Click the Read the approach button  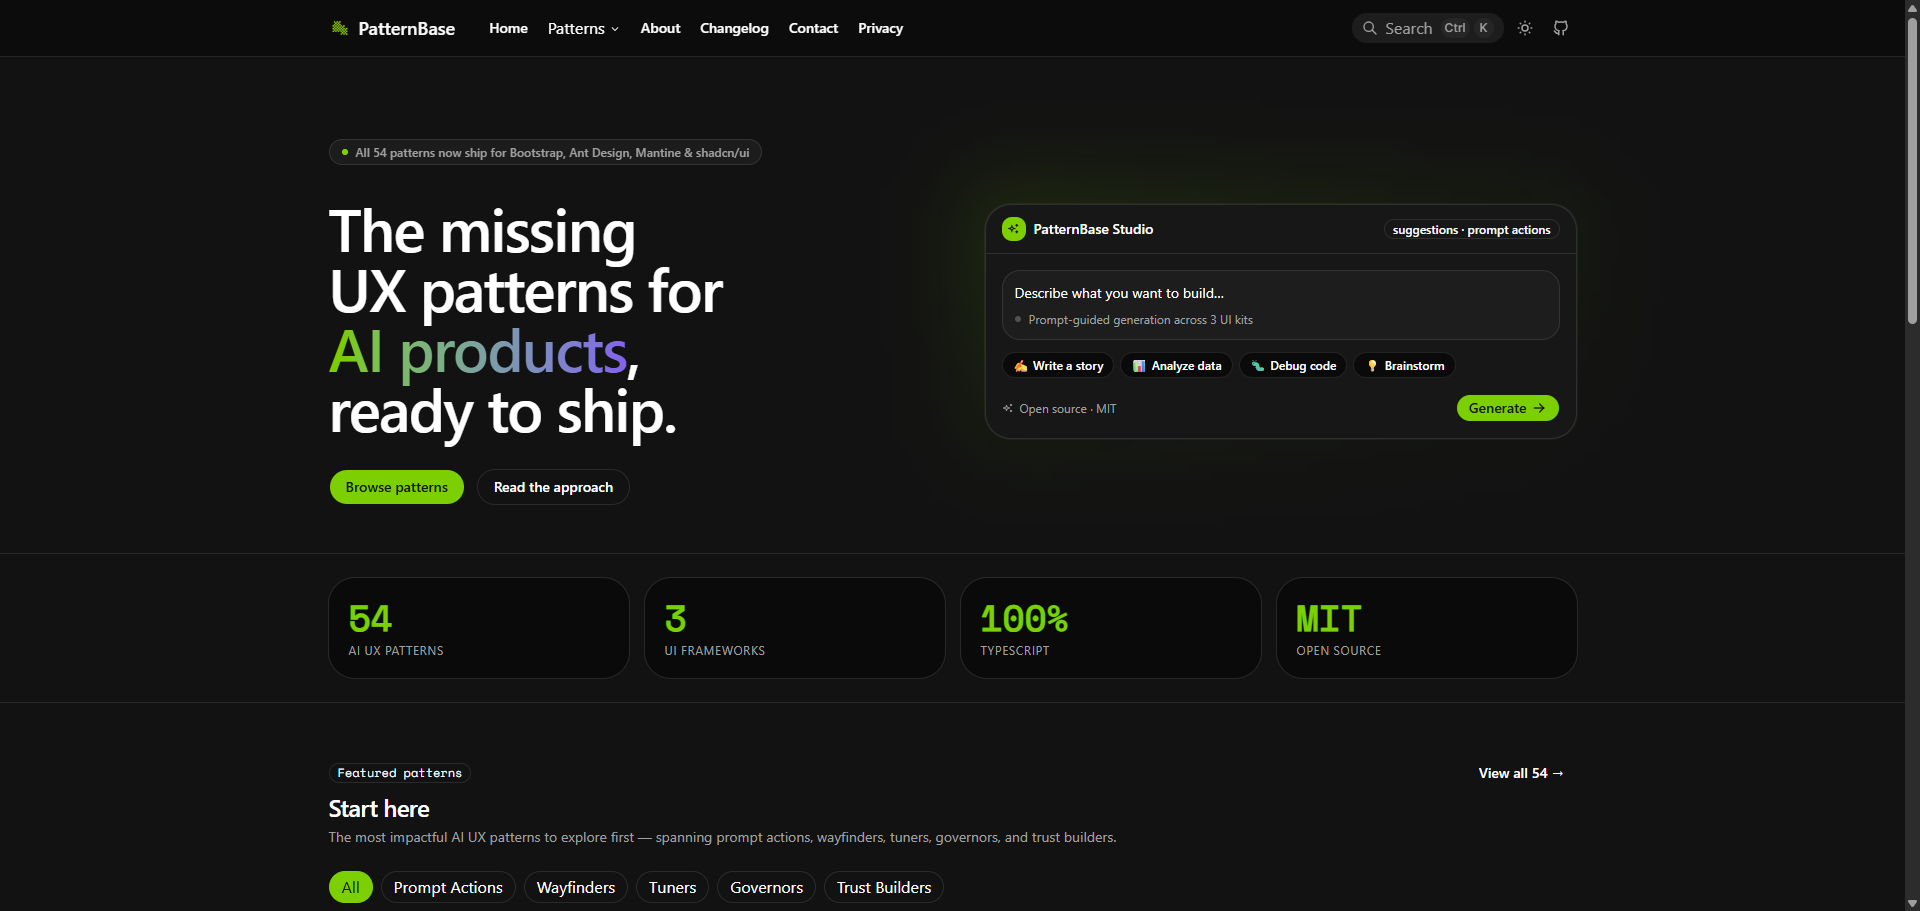coord(553,487)
